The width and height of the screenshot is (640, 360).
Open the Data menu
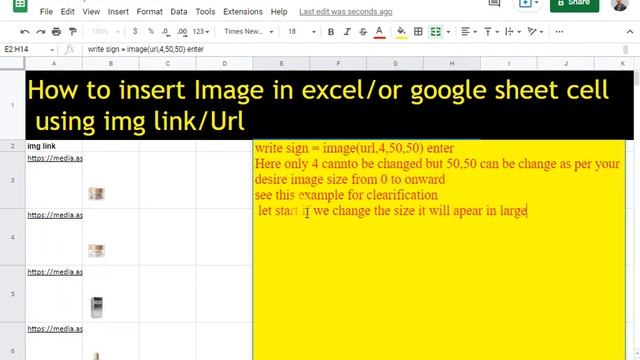[179, 12]
